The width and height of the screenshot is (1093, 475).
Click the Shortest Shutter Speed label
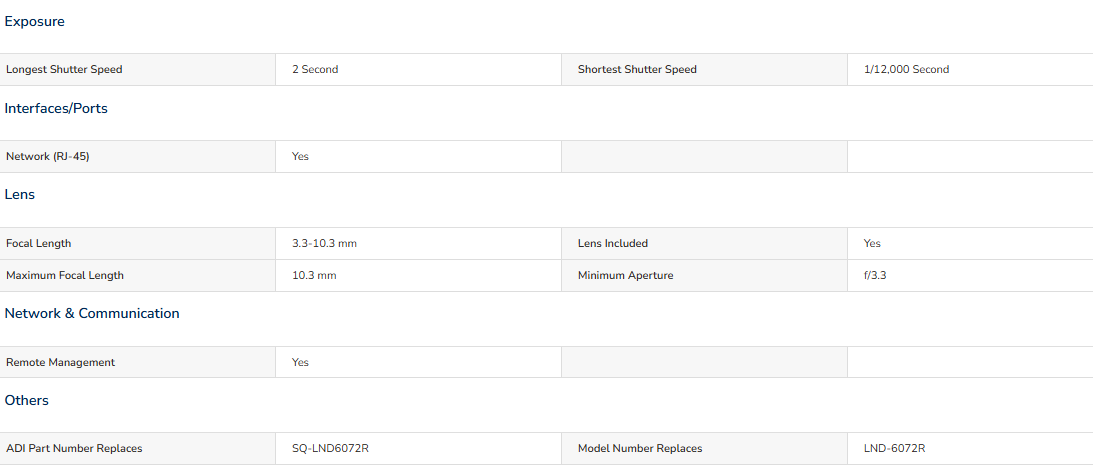(x=637, y=70)
